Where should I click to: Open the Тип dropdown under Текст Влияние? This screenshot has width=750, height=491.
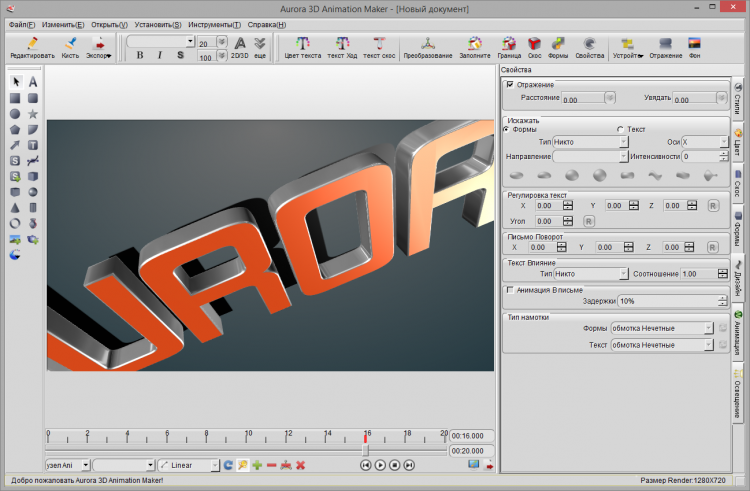[x=590, y=273]
